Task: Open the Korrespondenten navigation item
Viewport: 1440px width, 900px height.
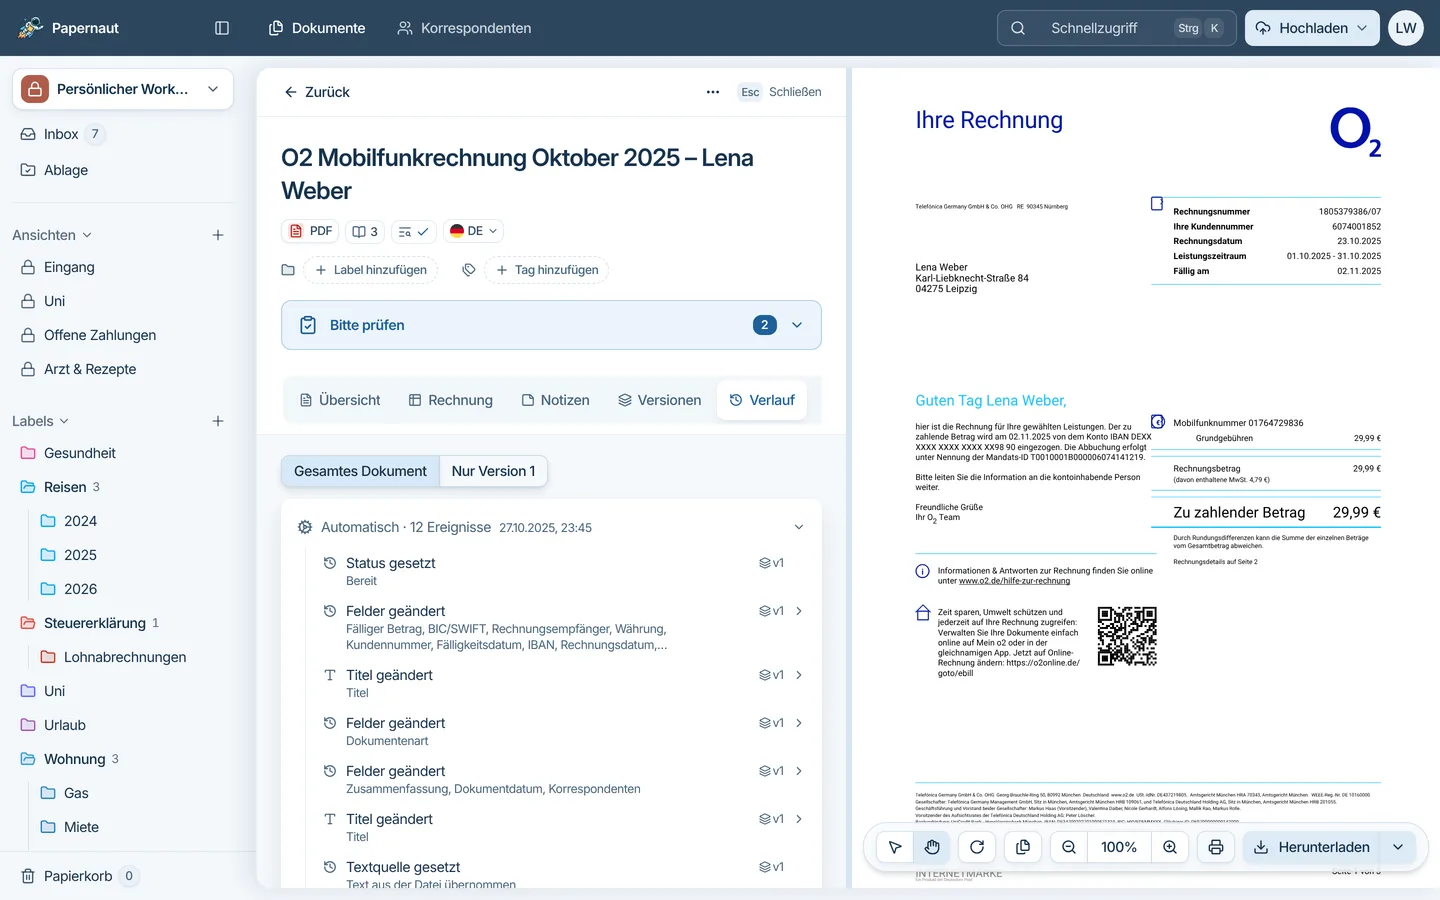Action: click(x=464, y=28)
